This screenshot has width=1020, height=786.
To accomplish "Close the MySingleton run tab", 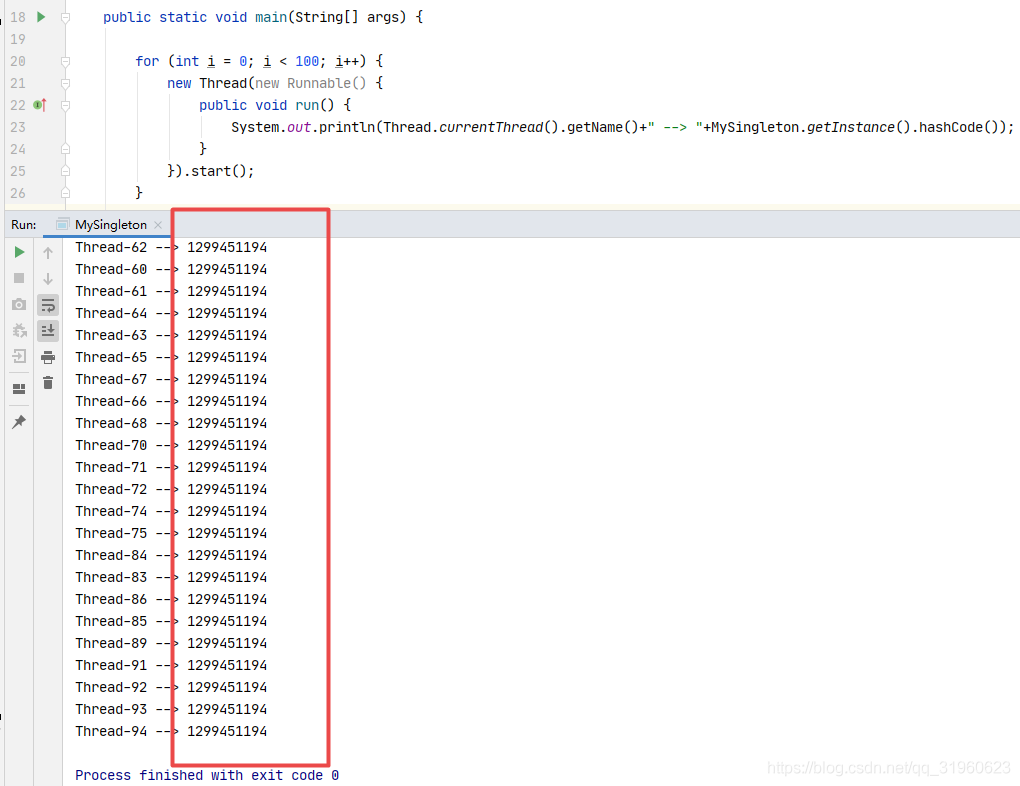I will pyautogui.click(x=158, y=224).
